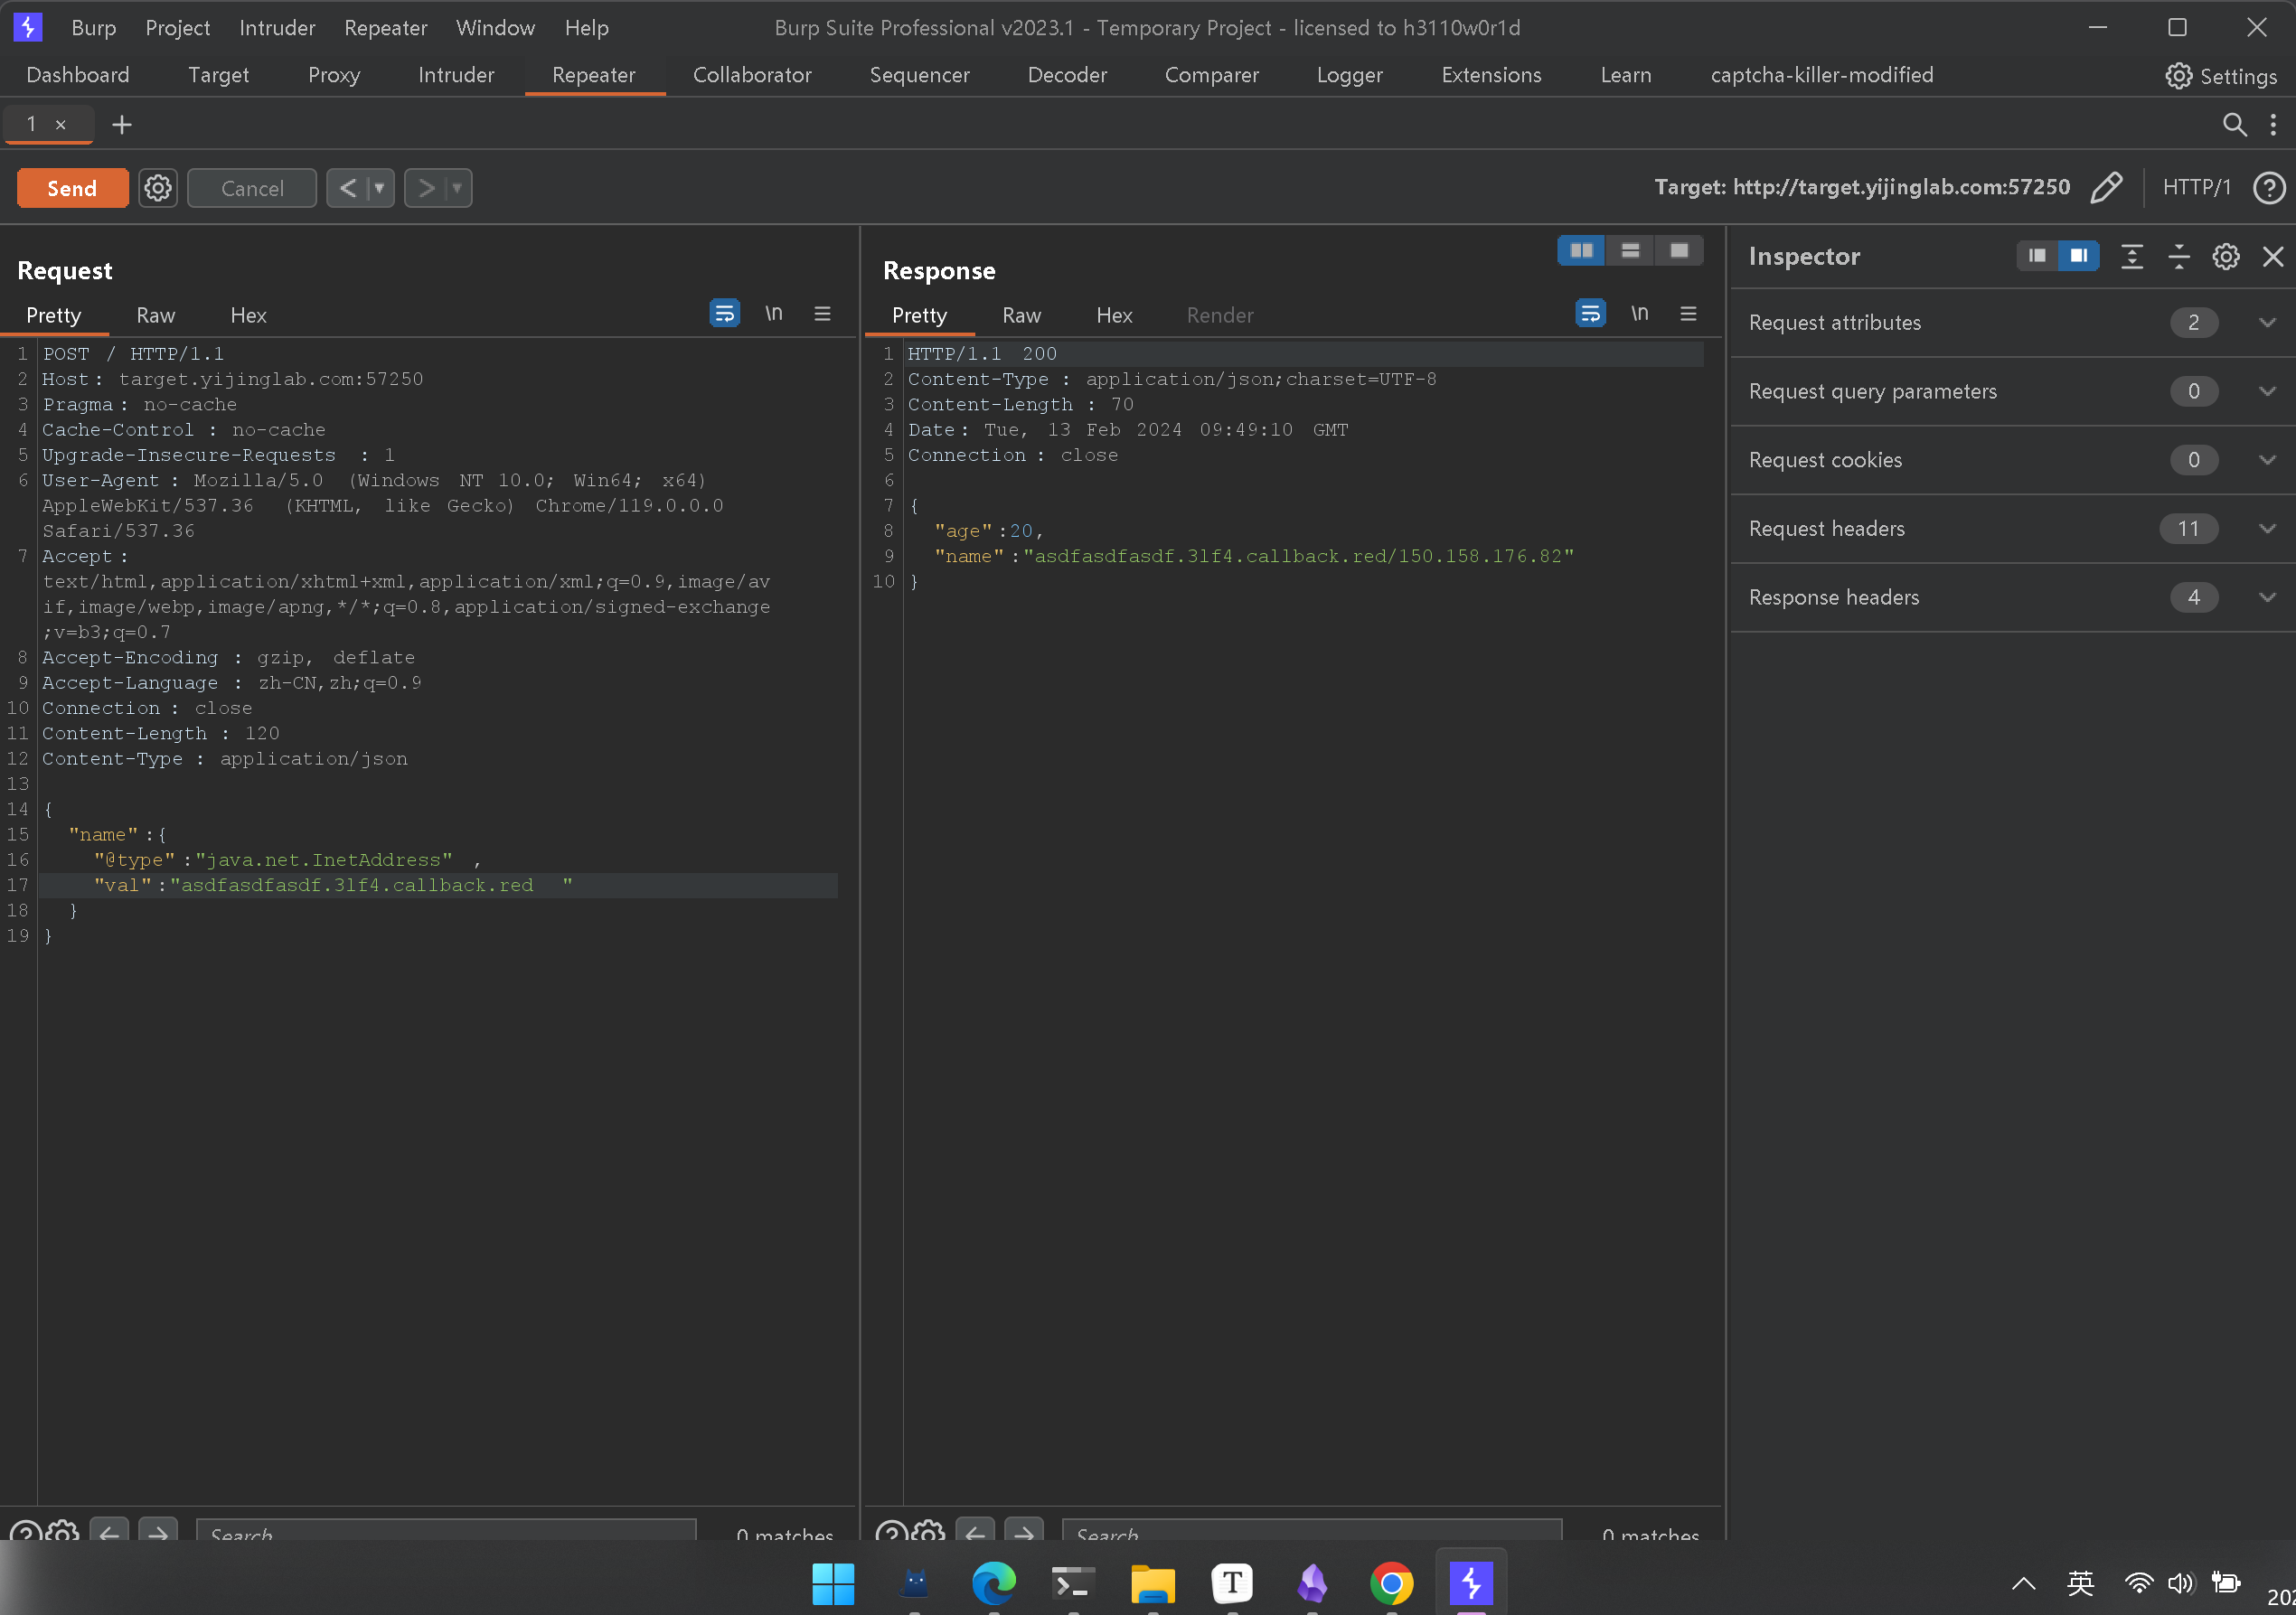Click the Repeater search magnifier icon
The image size is (2296, 1615).
click(x=2234, y=125)
